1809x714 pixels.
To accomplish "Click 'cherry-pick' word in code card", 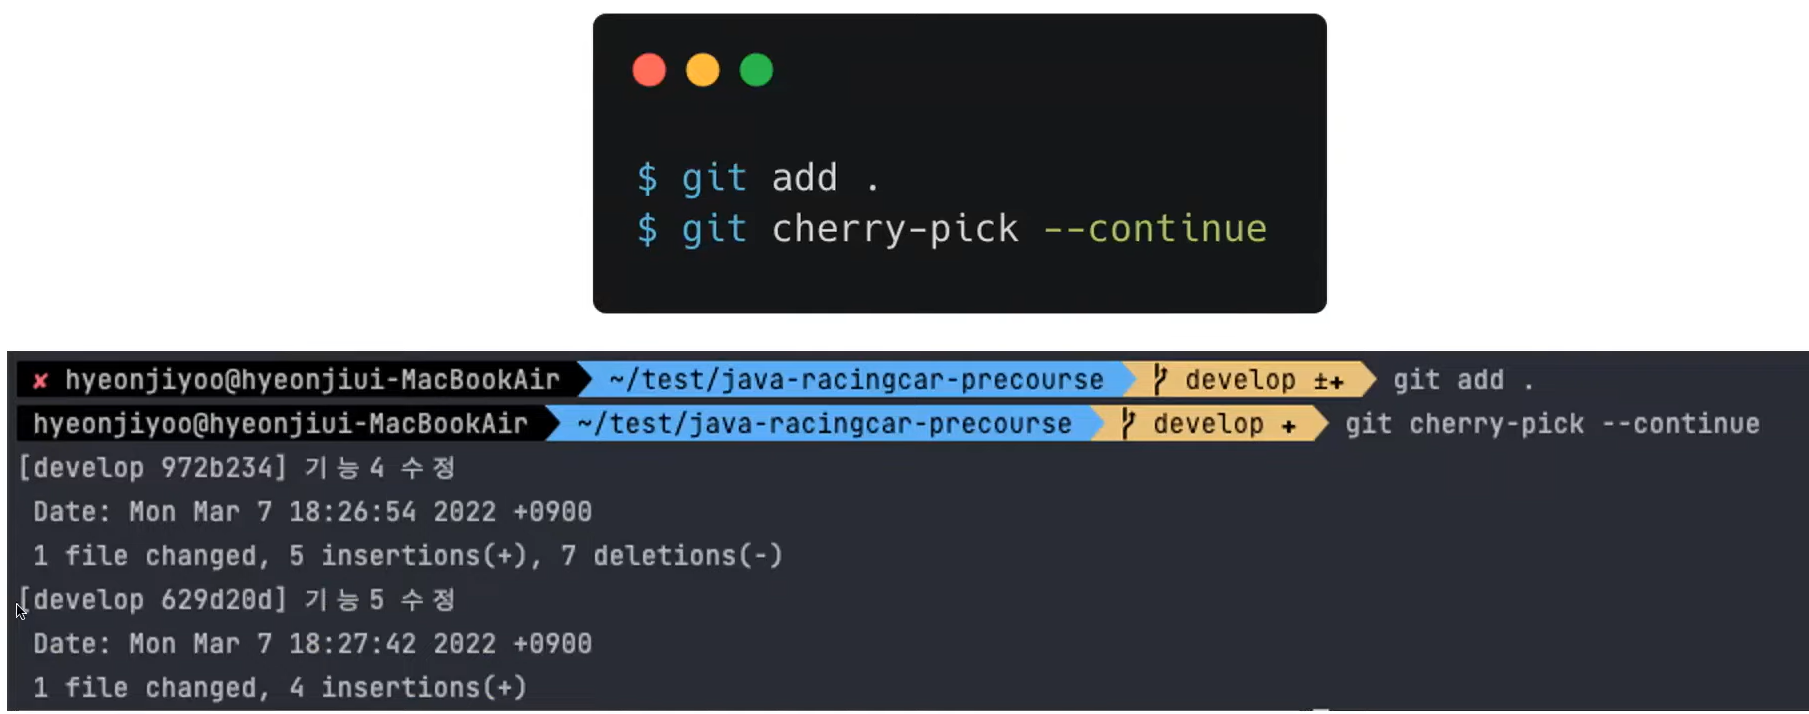I will coord(895,230).
